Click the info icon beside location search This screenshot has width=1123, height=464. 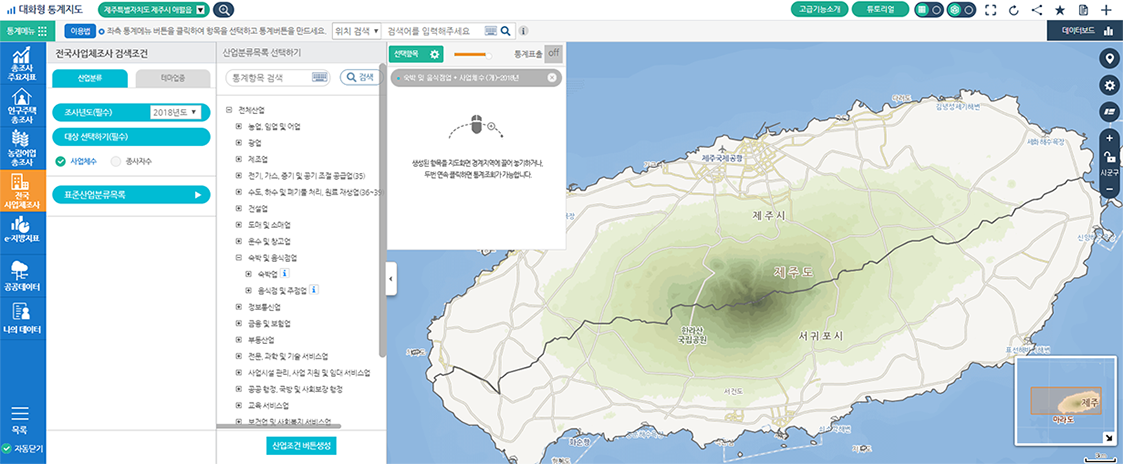tap(524, 32)
